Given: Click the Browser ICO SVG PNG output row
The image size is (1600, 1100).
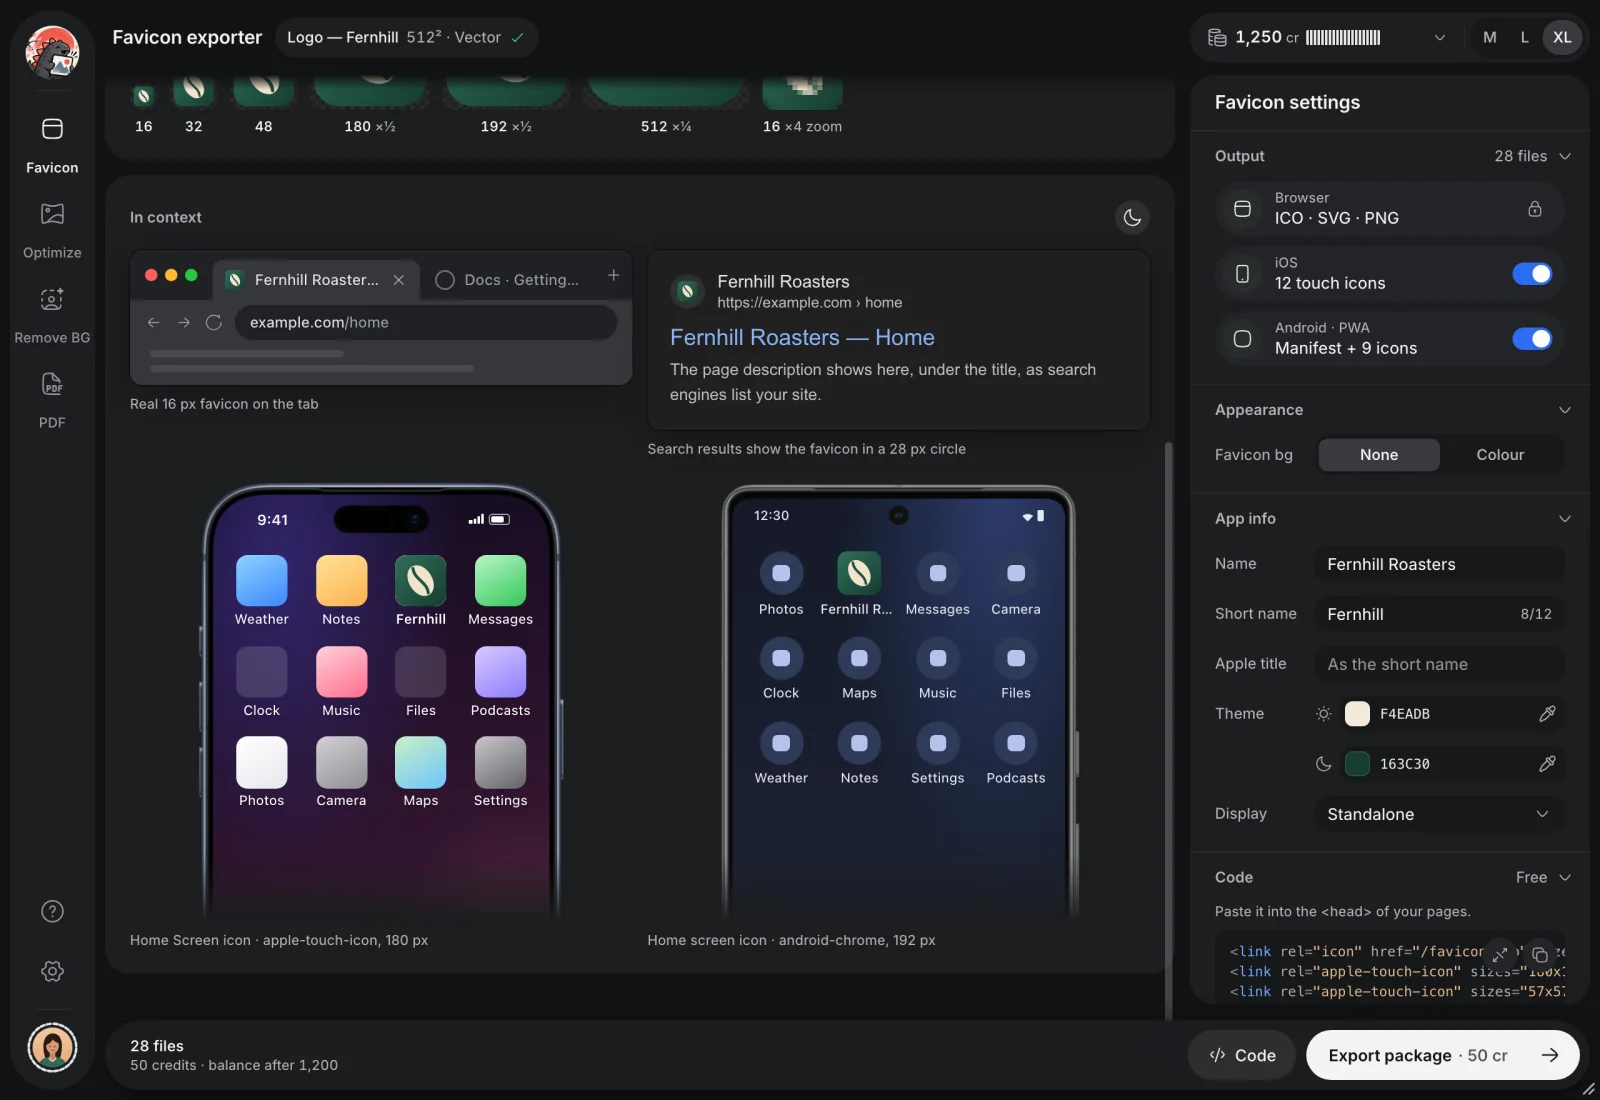Looking at the screenshot, I should tap(1390, 209).
